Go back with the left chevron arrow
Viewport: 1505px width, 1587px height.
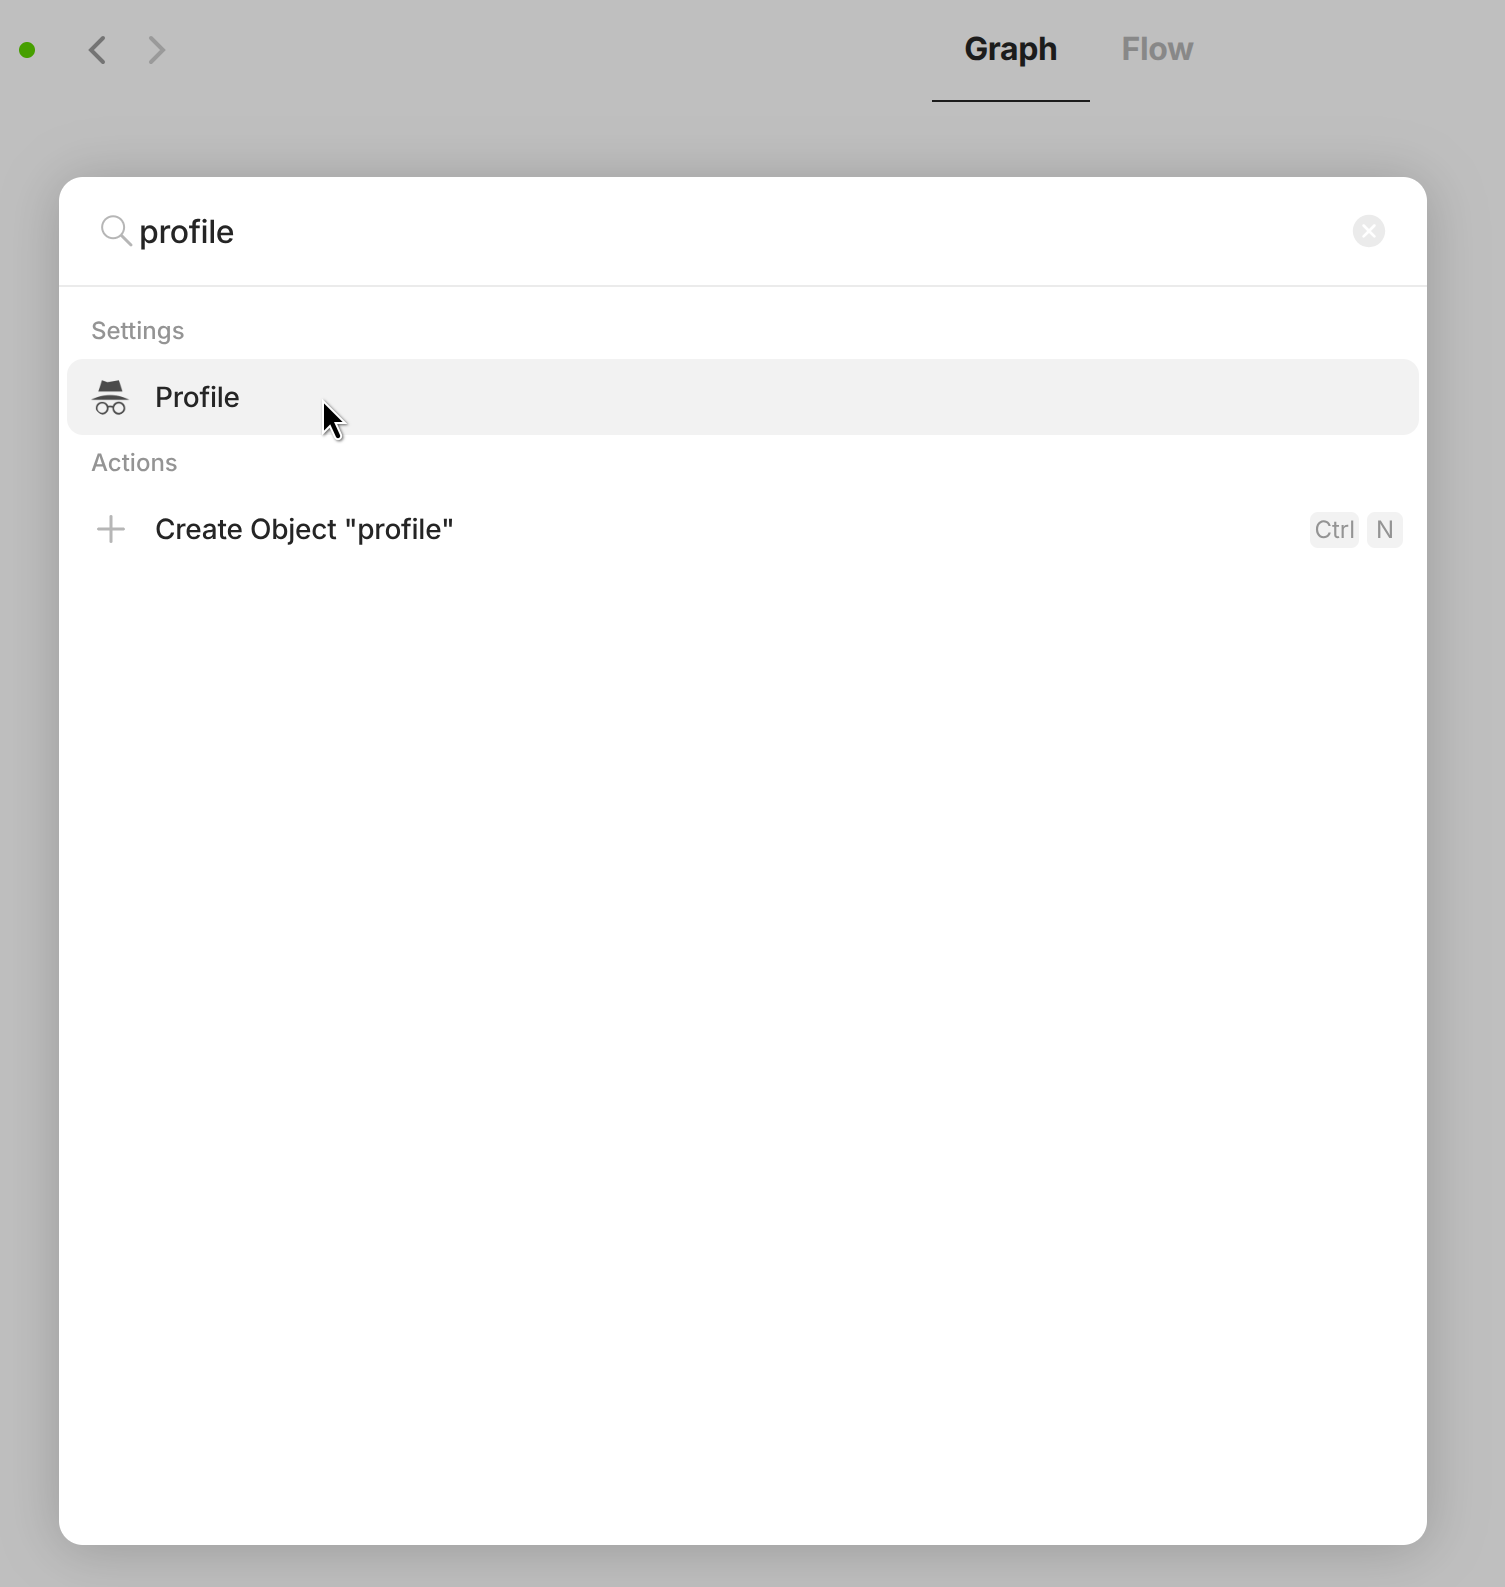(98, 50)
